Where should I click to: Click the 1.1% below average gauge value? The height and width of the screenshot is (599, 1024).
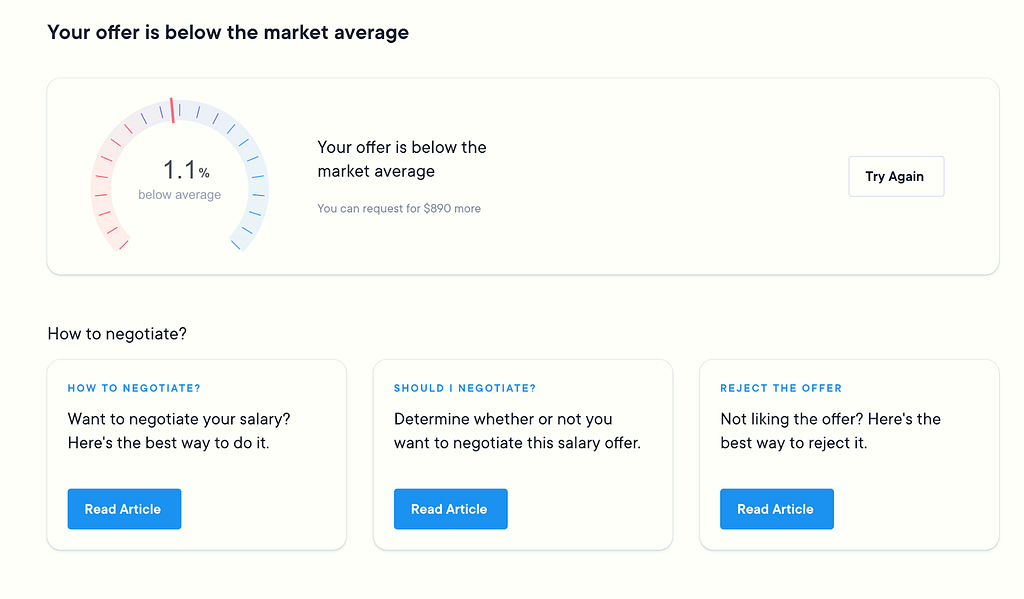tap(185, 170)
